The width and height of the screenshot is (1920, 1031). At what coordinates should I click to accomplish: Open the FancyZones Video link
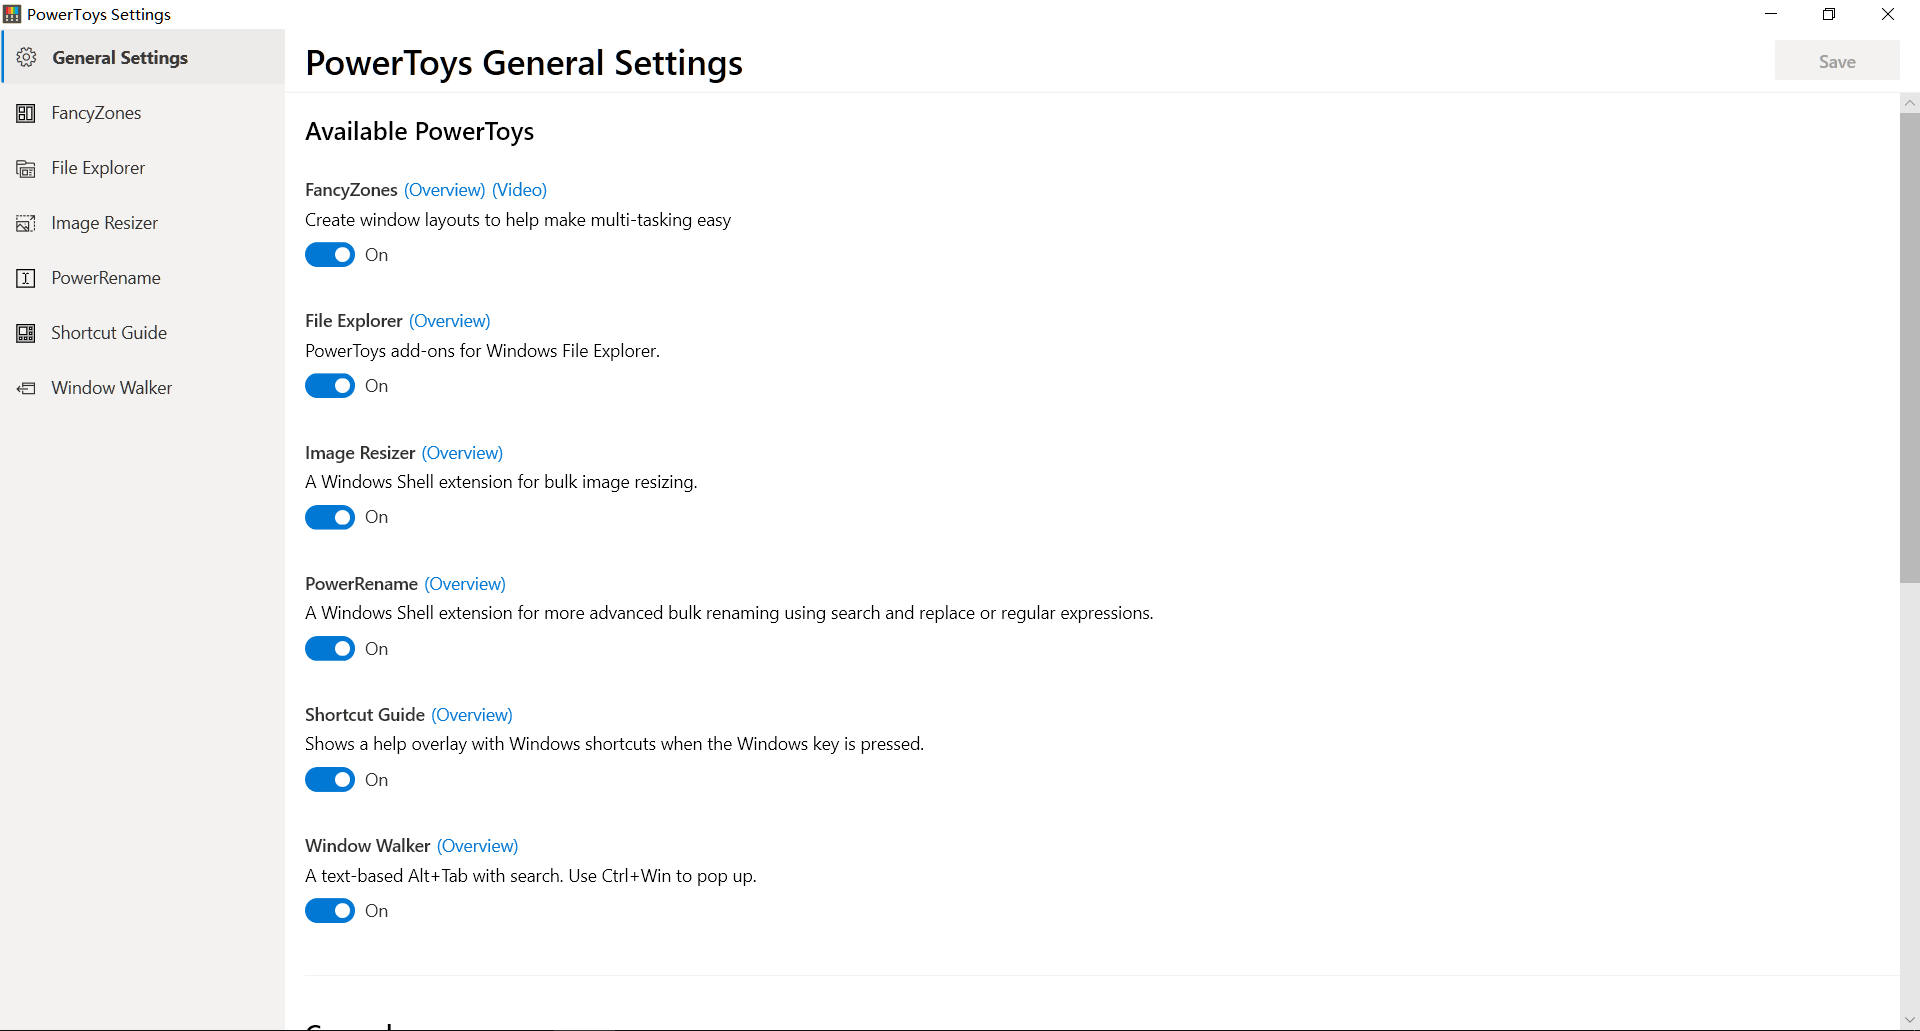click(x=519, y=190)
